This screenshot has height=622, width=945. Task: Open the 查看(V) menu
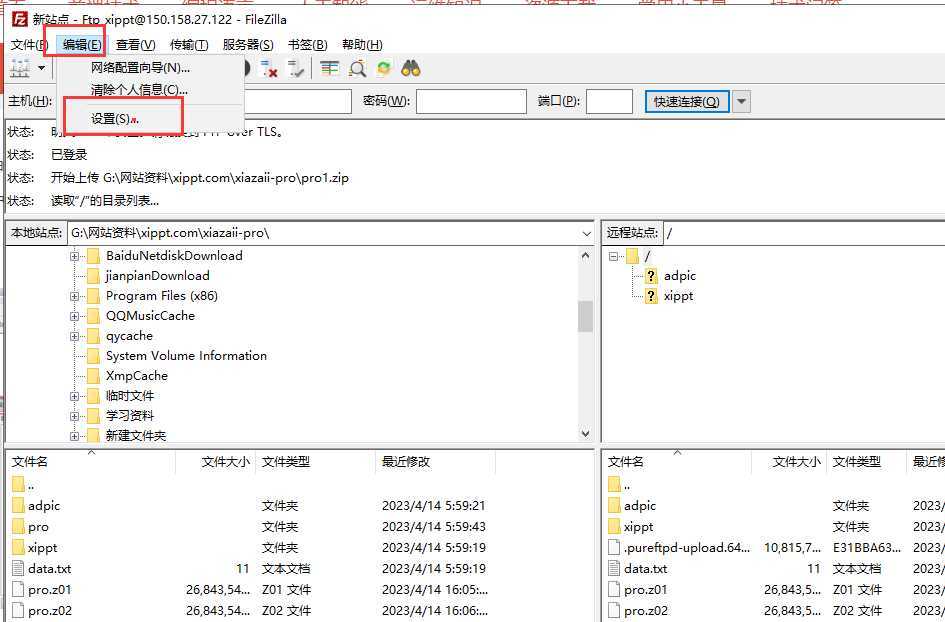coord(136,45)
